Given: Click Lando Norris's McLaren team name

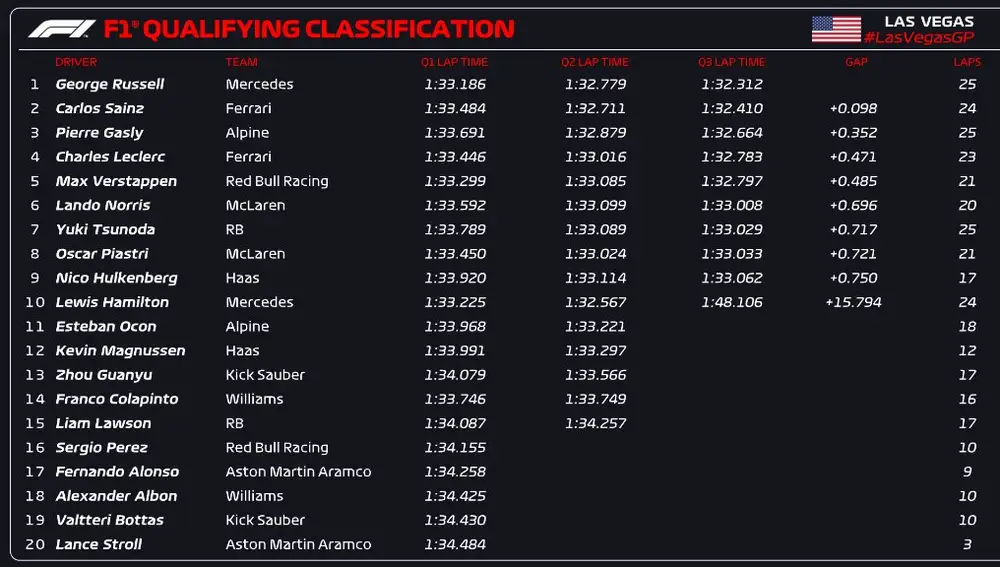Looking at the screenshot, I should [255, 205].
